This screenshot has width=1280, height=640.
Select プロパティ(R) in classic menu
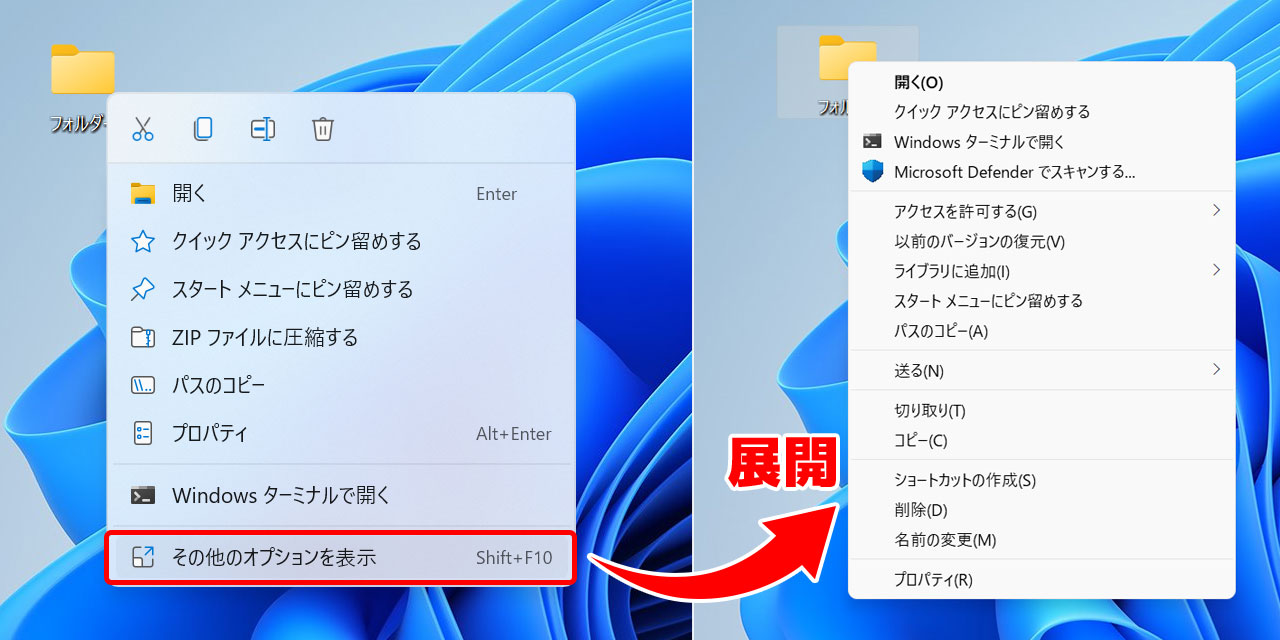[x=1042, y=580]
